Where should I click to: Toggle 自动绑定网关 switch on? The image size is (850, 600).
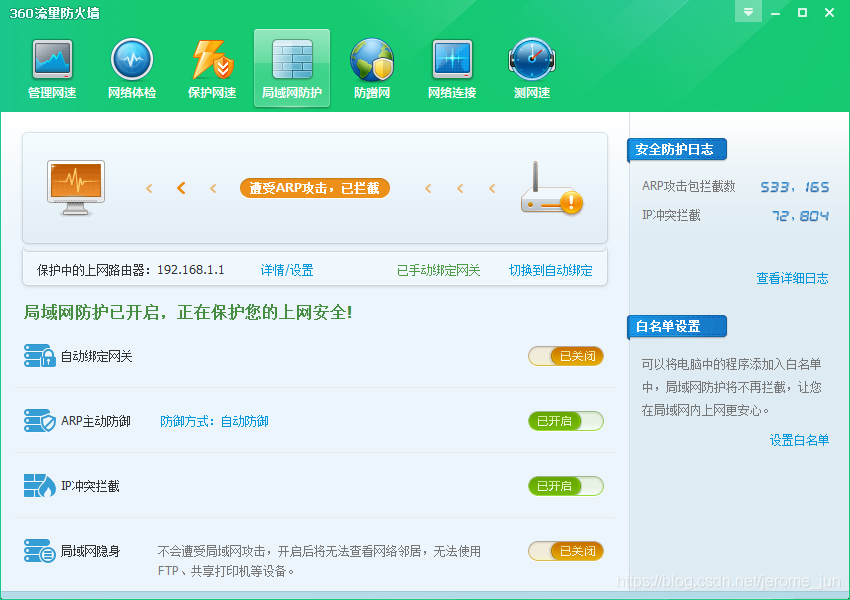(x=565, y=356)
